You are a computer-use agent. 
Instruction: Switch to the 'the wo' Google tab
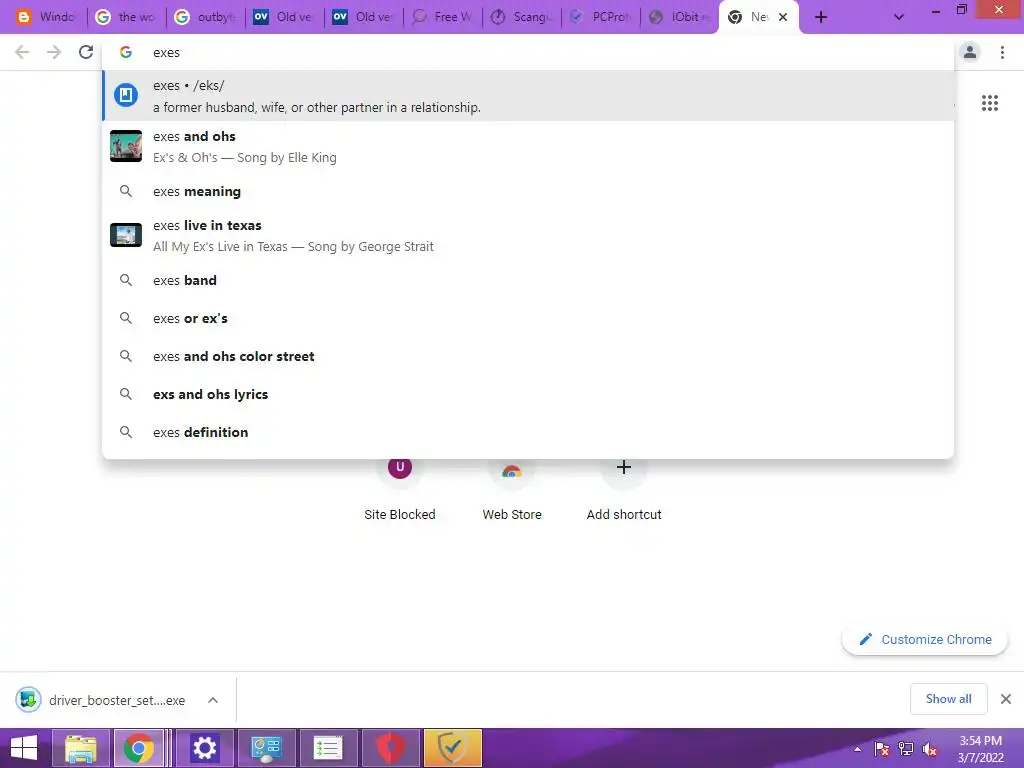point(125,17)
